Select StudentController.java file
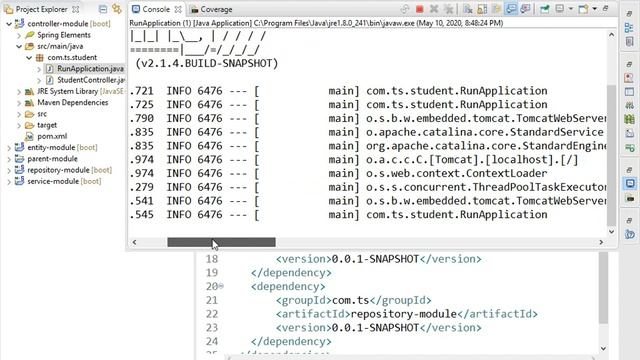Viewport: 640px width, 360px height. click(91, 80)
